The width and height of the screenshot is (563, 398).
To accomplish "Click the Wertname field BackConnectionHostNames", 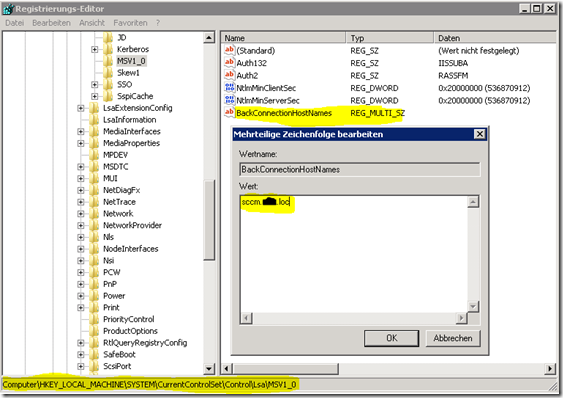I will [x=359, y=170].
